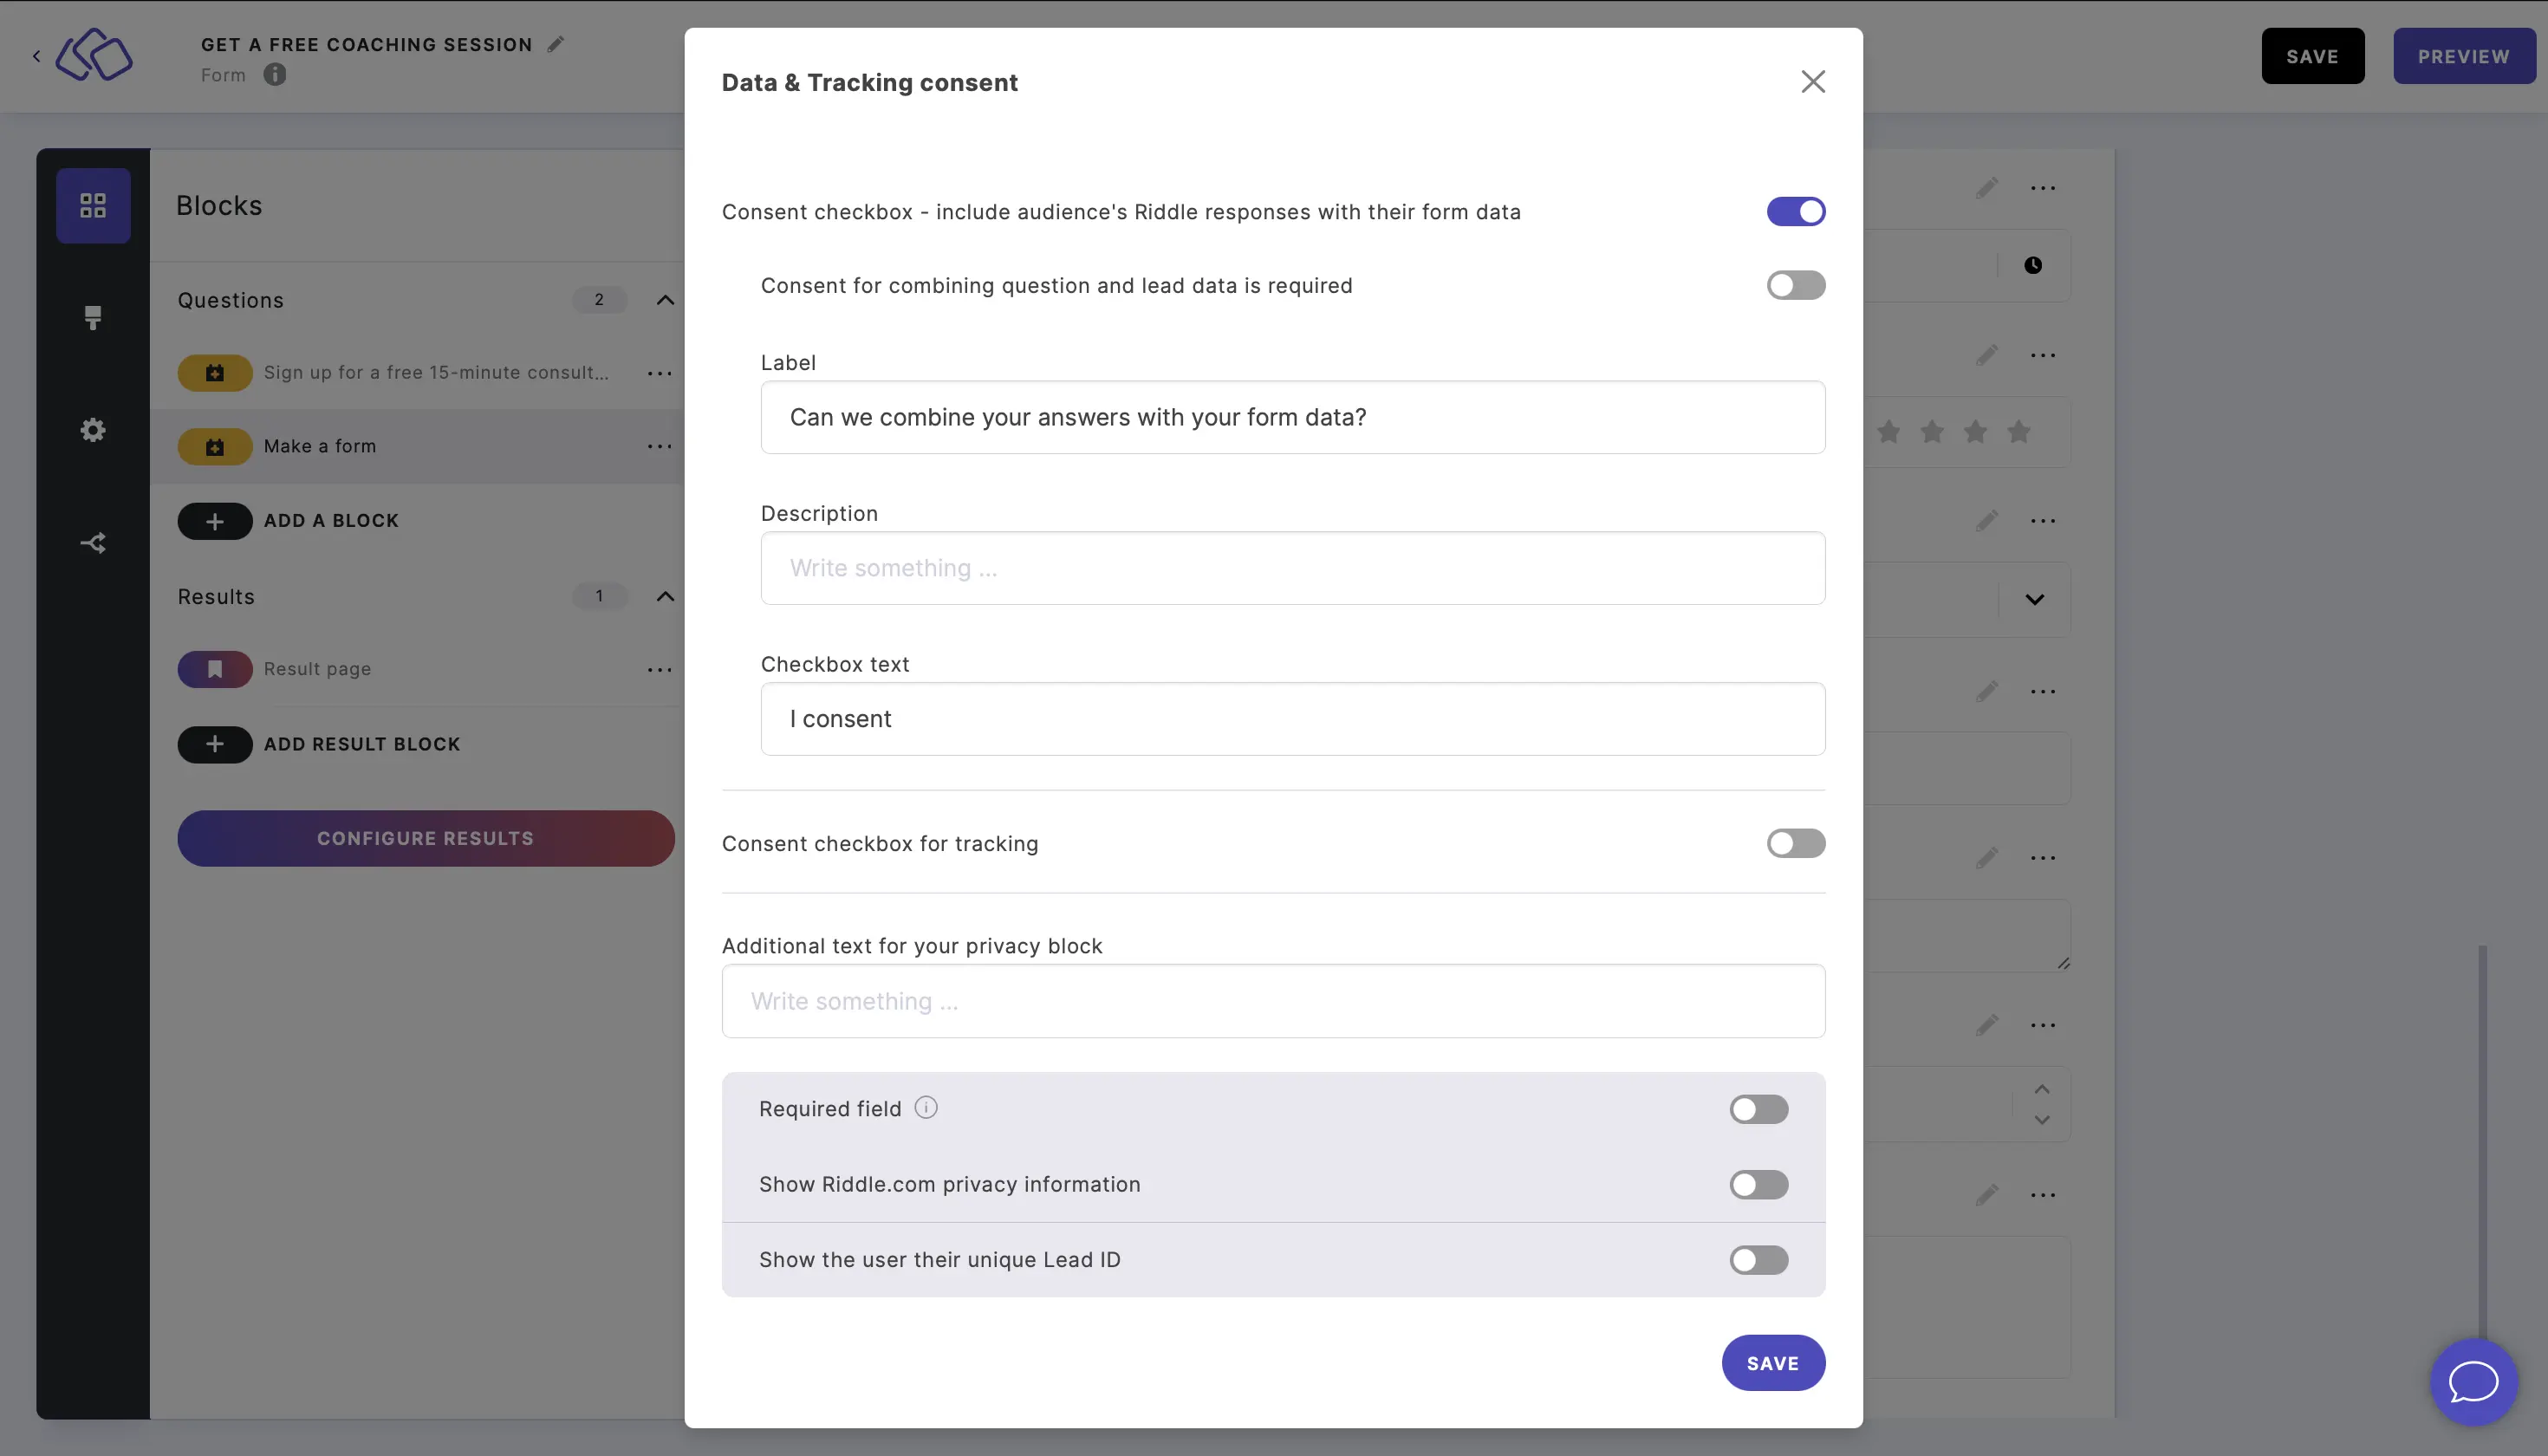
Task: Click the share icon in sidebar
Action: [x=93, y=543]
